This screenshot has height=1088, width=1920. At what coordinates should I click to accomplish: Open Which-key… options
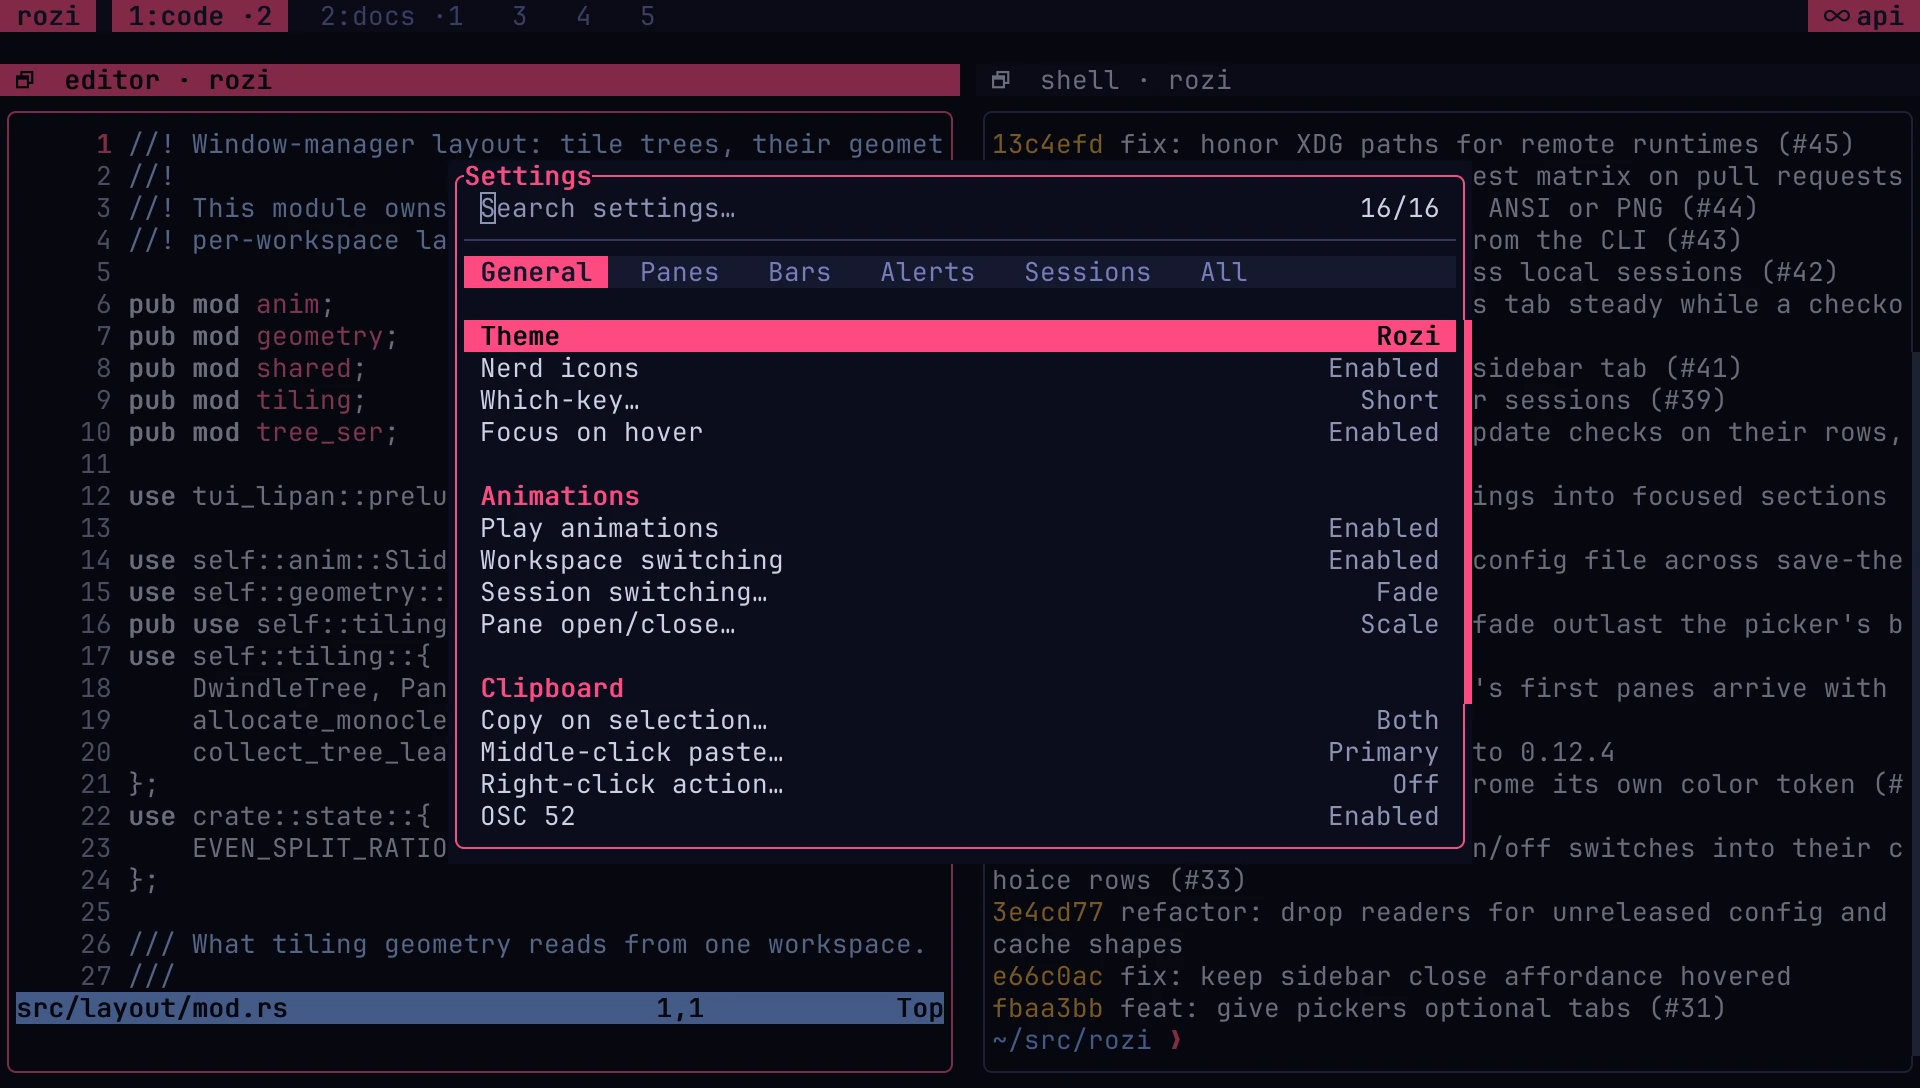960,400
